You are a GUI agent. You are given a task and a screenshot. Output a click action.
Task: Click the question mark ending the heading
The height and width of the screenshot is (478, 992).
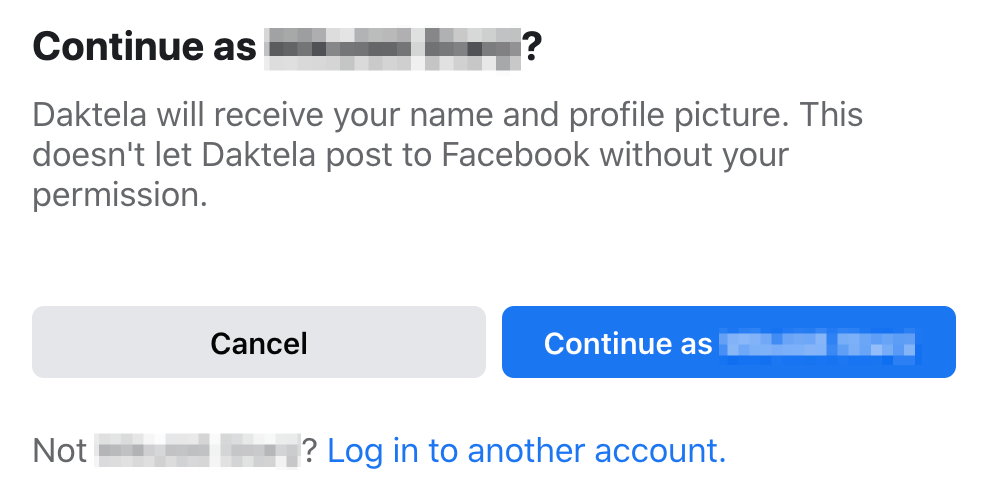click(533, 48)
